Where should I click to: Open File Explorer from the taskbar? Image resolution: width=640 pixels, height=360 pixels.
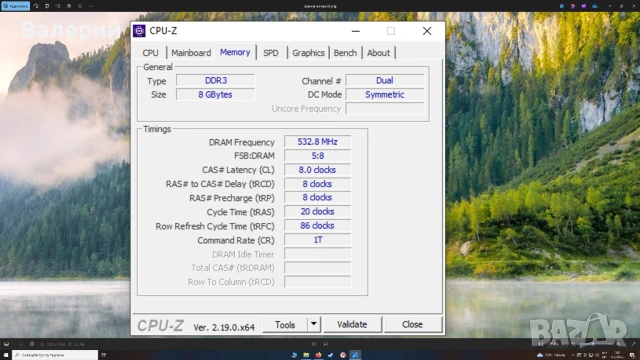click(x=306, y=355)
